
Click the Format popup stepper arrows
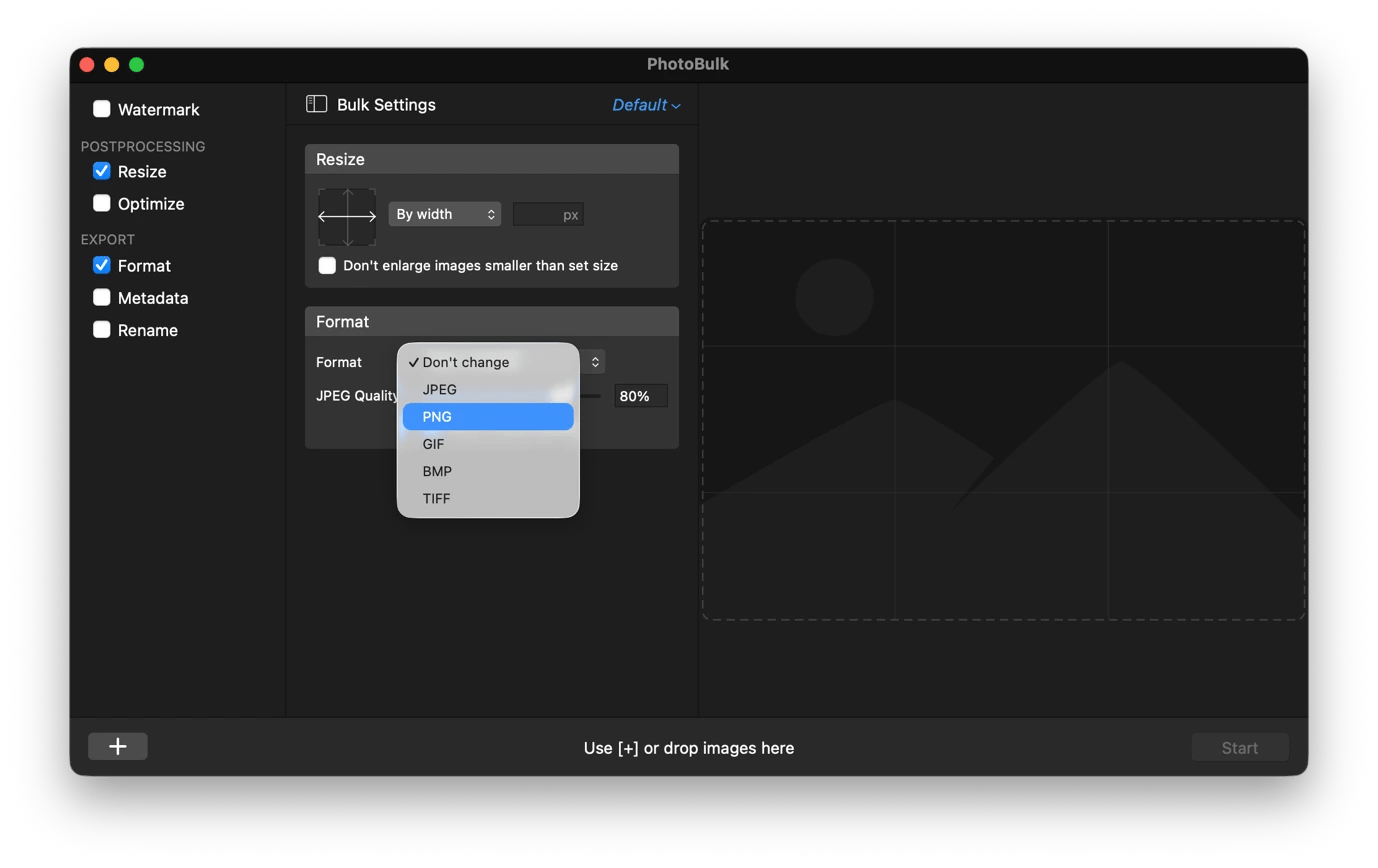594,362
